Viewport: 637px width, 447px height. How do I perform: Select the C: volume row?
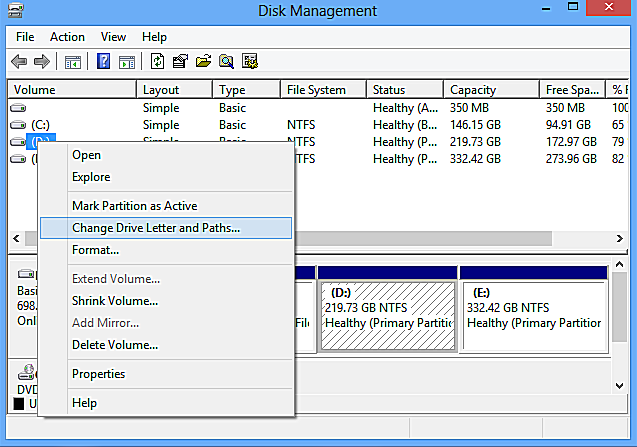40,125
